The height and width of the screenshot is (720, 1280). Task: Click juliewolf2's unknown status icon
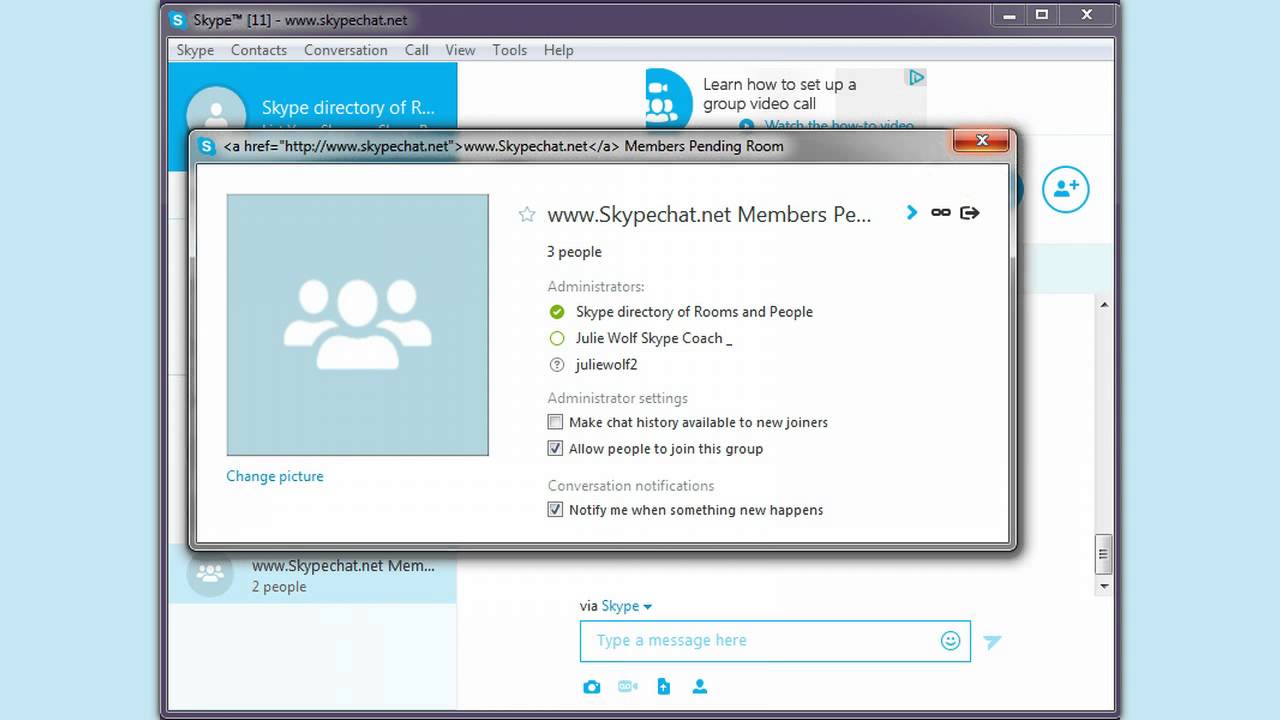tap(557, 365)
